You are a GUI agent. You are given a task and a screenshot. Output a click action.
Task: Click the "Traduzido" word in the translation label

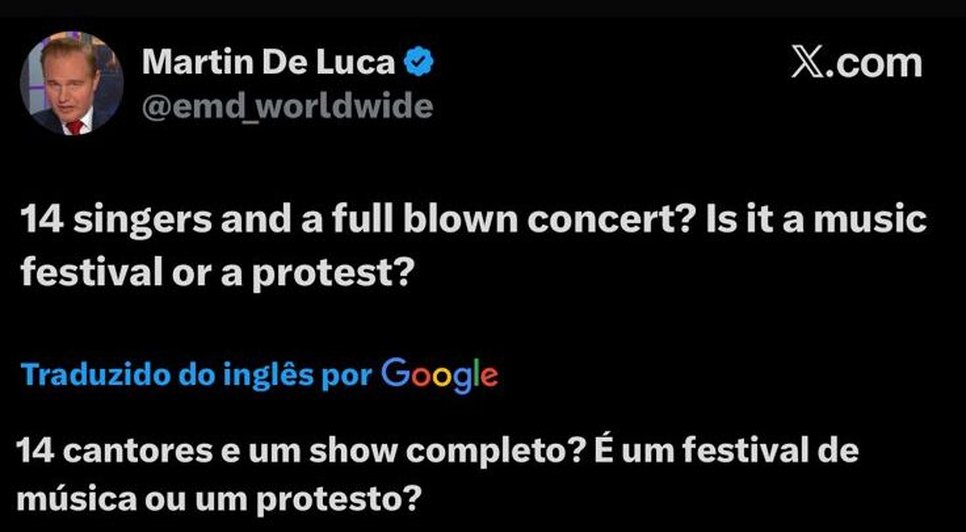pos(84,375)
